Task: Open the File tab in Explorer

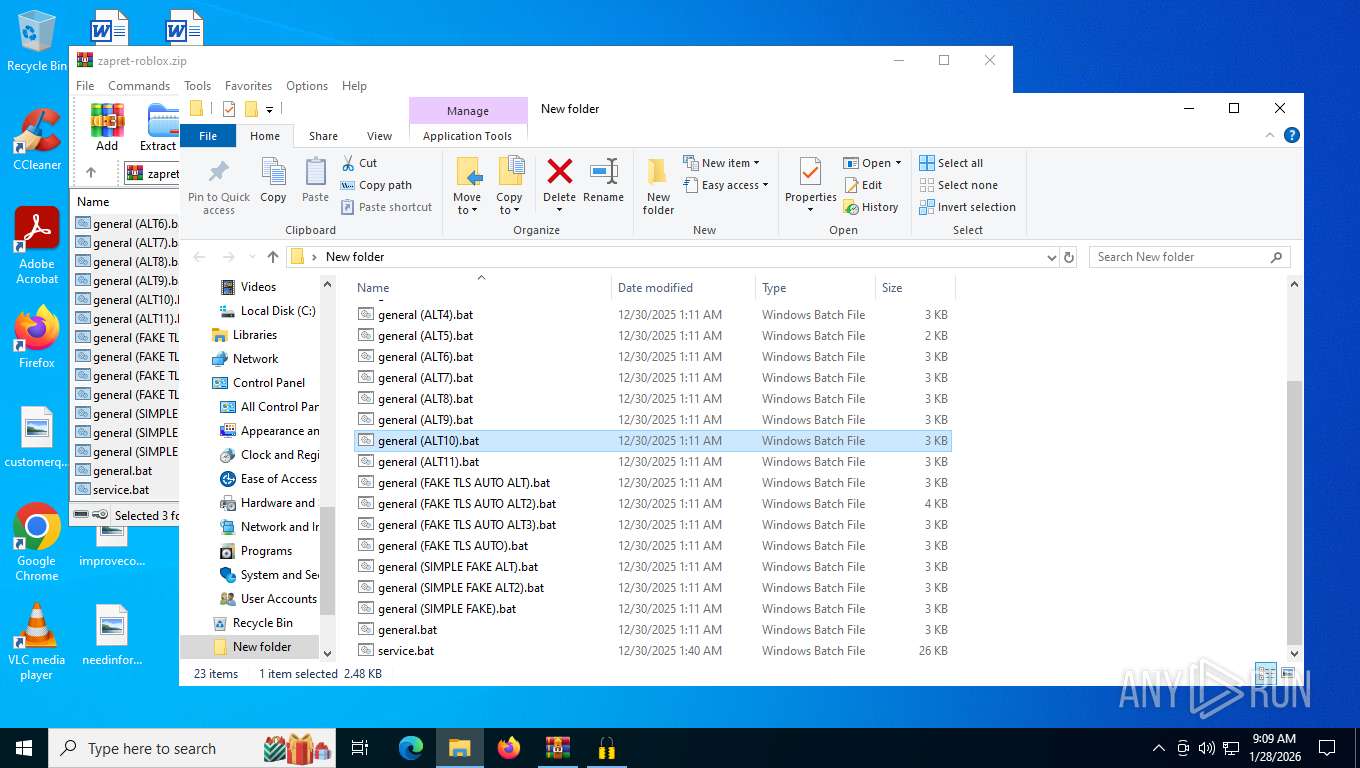Action: (208, 136)
